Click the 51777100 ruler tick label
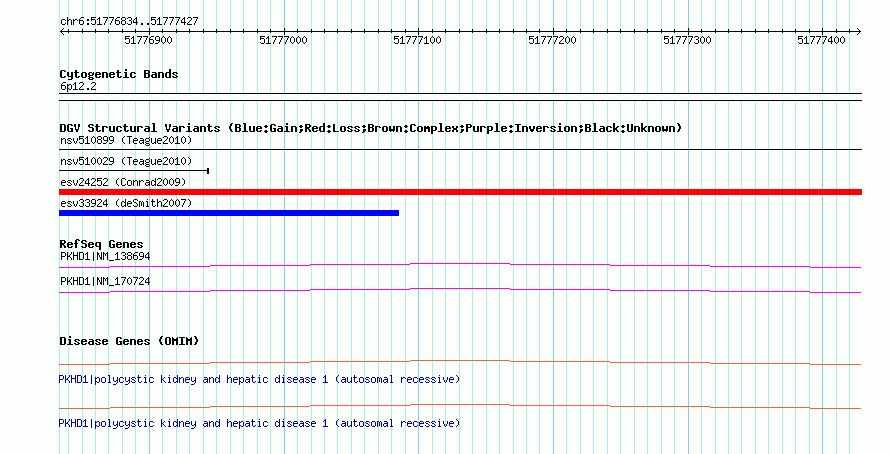 click(417, 40)
